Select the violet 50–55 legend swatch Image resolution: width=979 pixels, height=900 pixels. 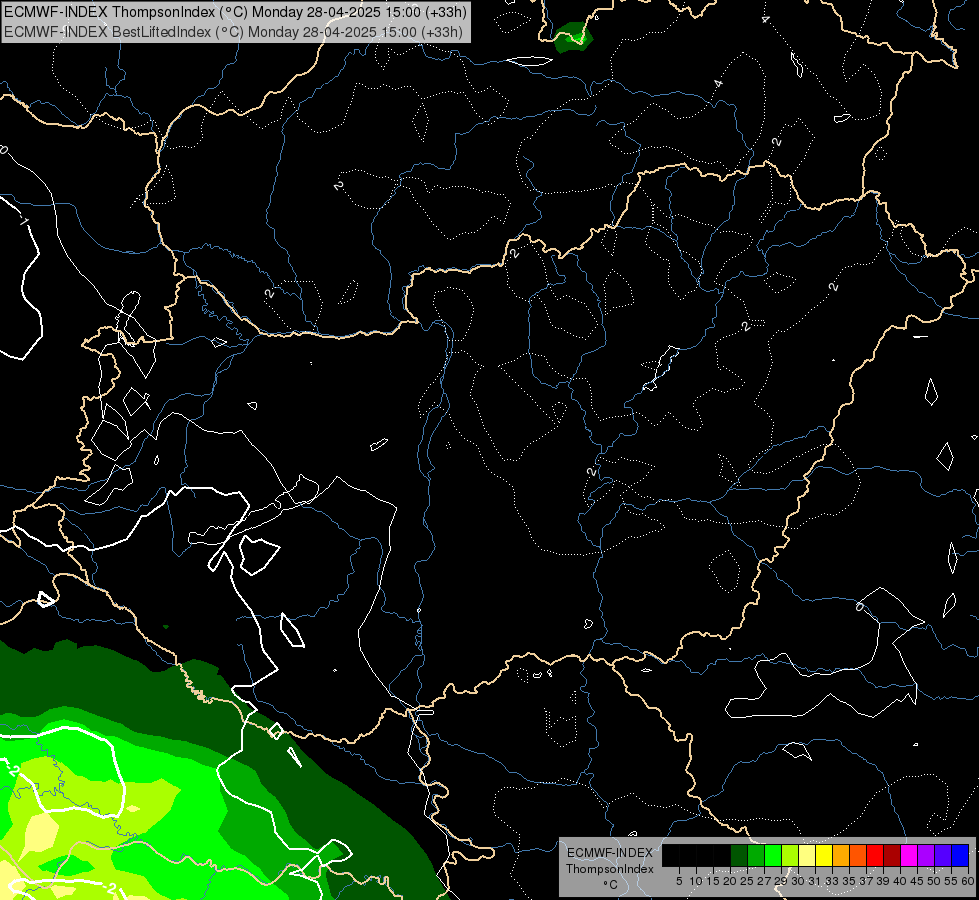tap(943, 855)
